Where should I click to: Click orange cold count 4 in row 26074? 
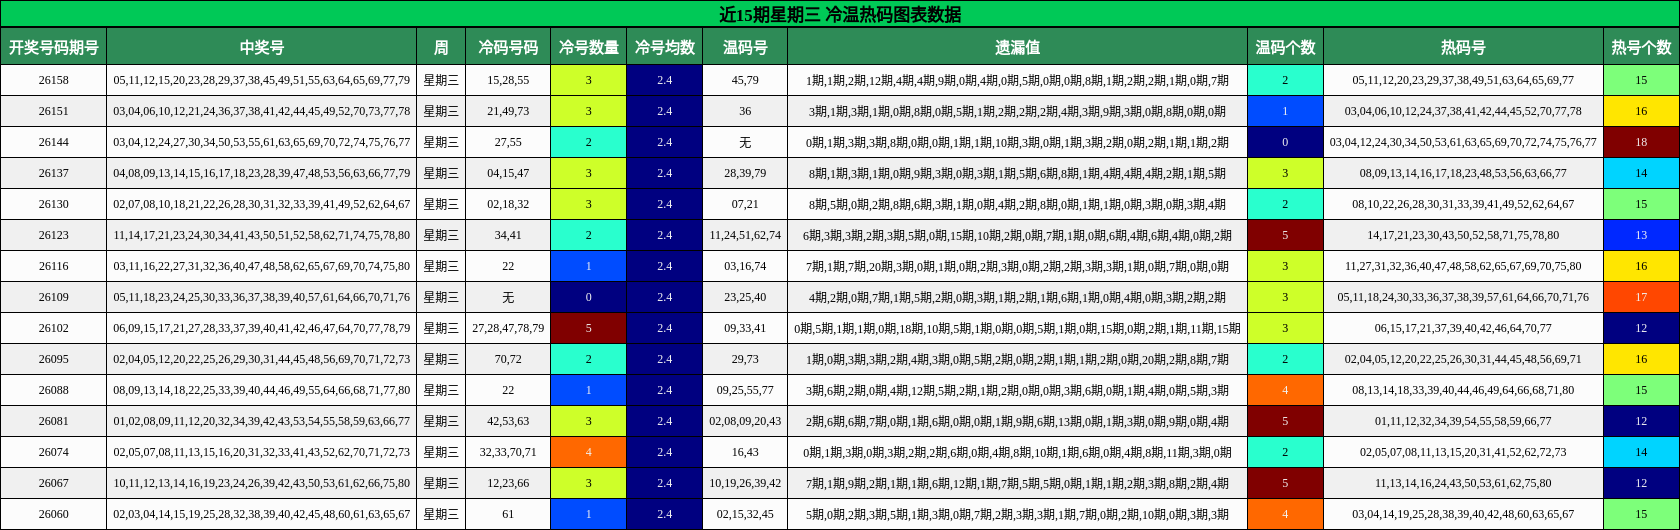click(588, 452)
